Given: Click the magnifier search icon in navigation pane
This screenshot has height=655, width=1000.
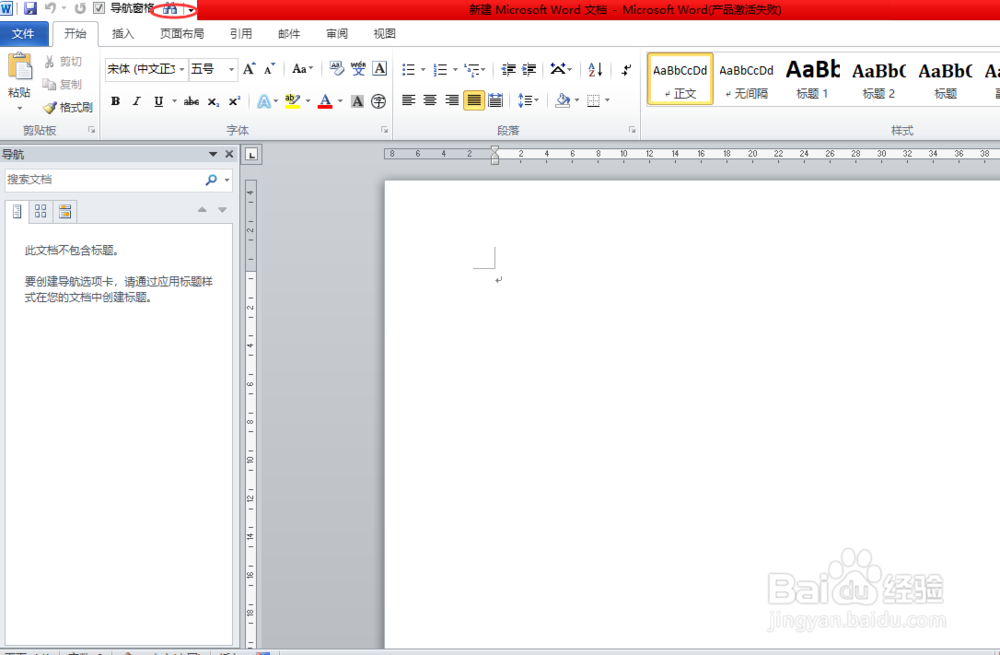Looking at the screenshot, I should click(211, 180).
